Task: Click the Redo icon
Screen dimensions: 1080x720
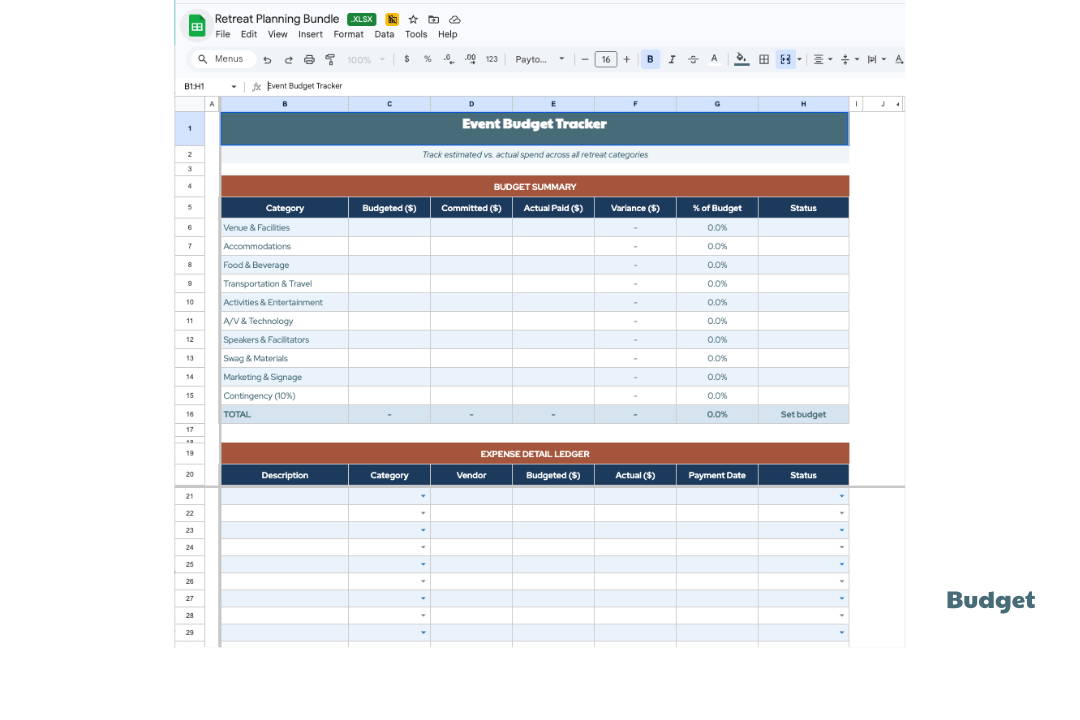Action: (x=289, y=59)
